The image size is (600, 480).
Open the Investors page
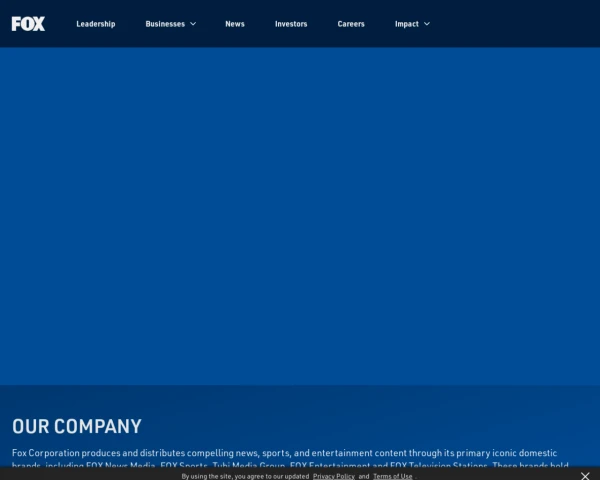pyautogui.click(x=291, y=24)
